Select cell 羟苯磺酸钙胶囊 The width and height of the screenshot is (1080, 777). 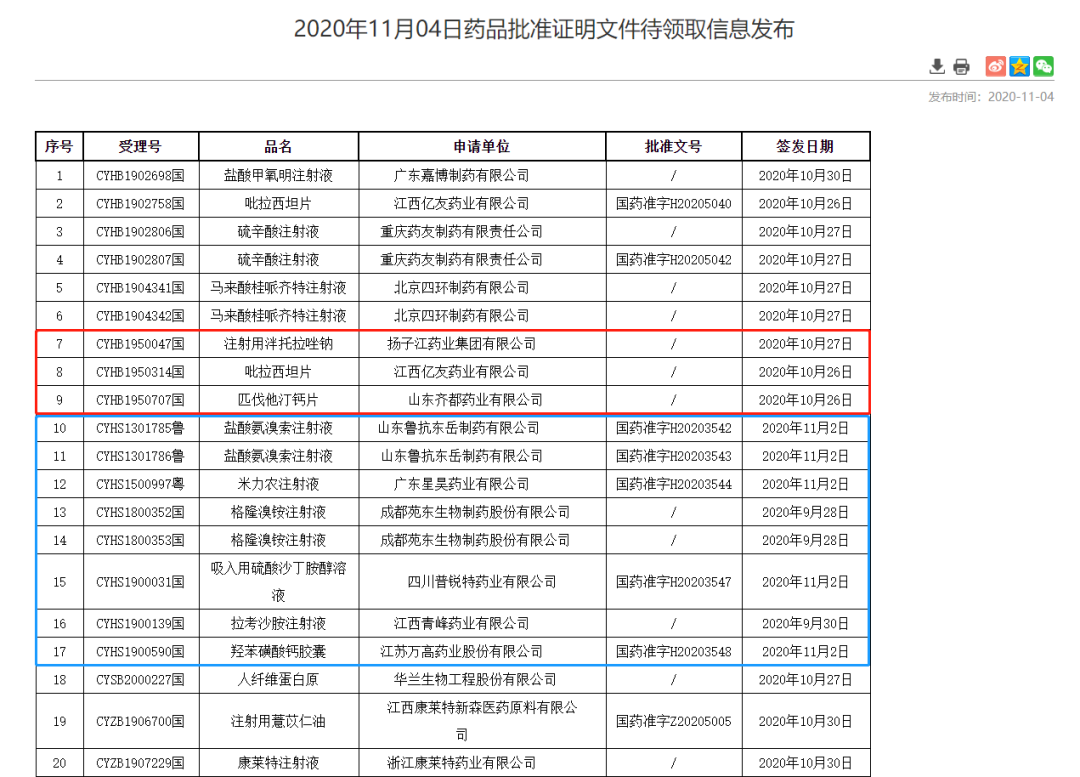[278, 652]
